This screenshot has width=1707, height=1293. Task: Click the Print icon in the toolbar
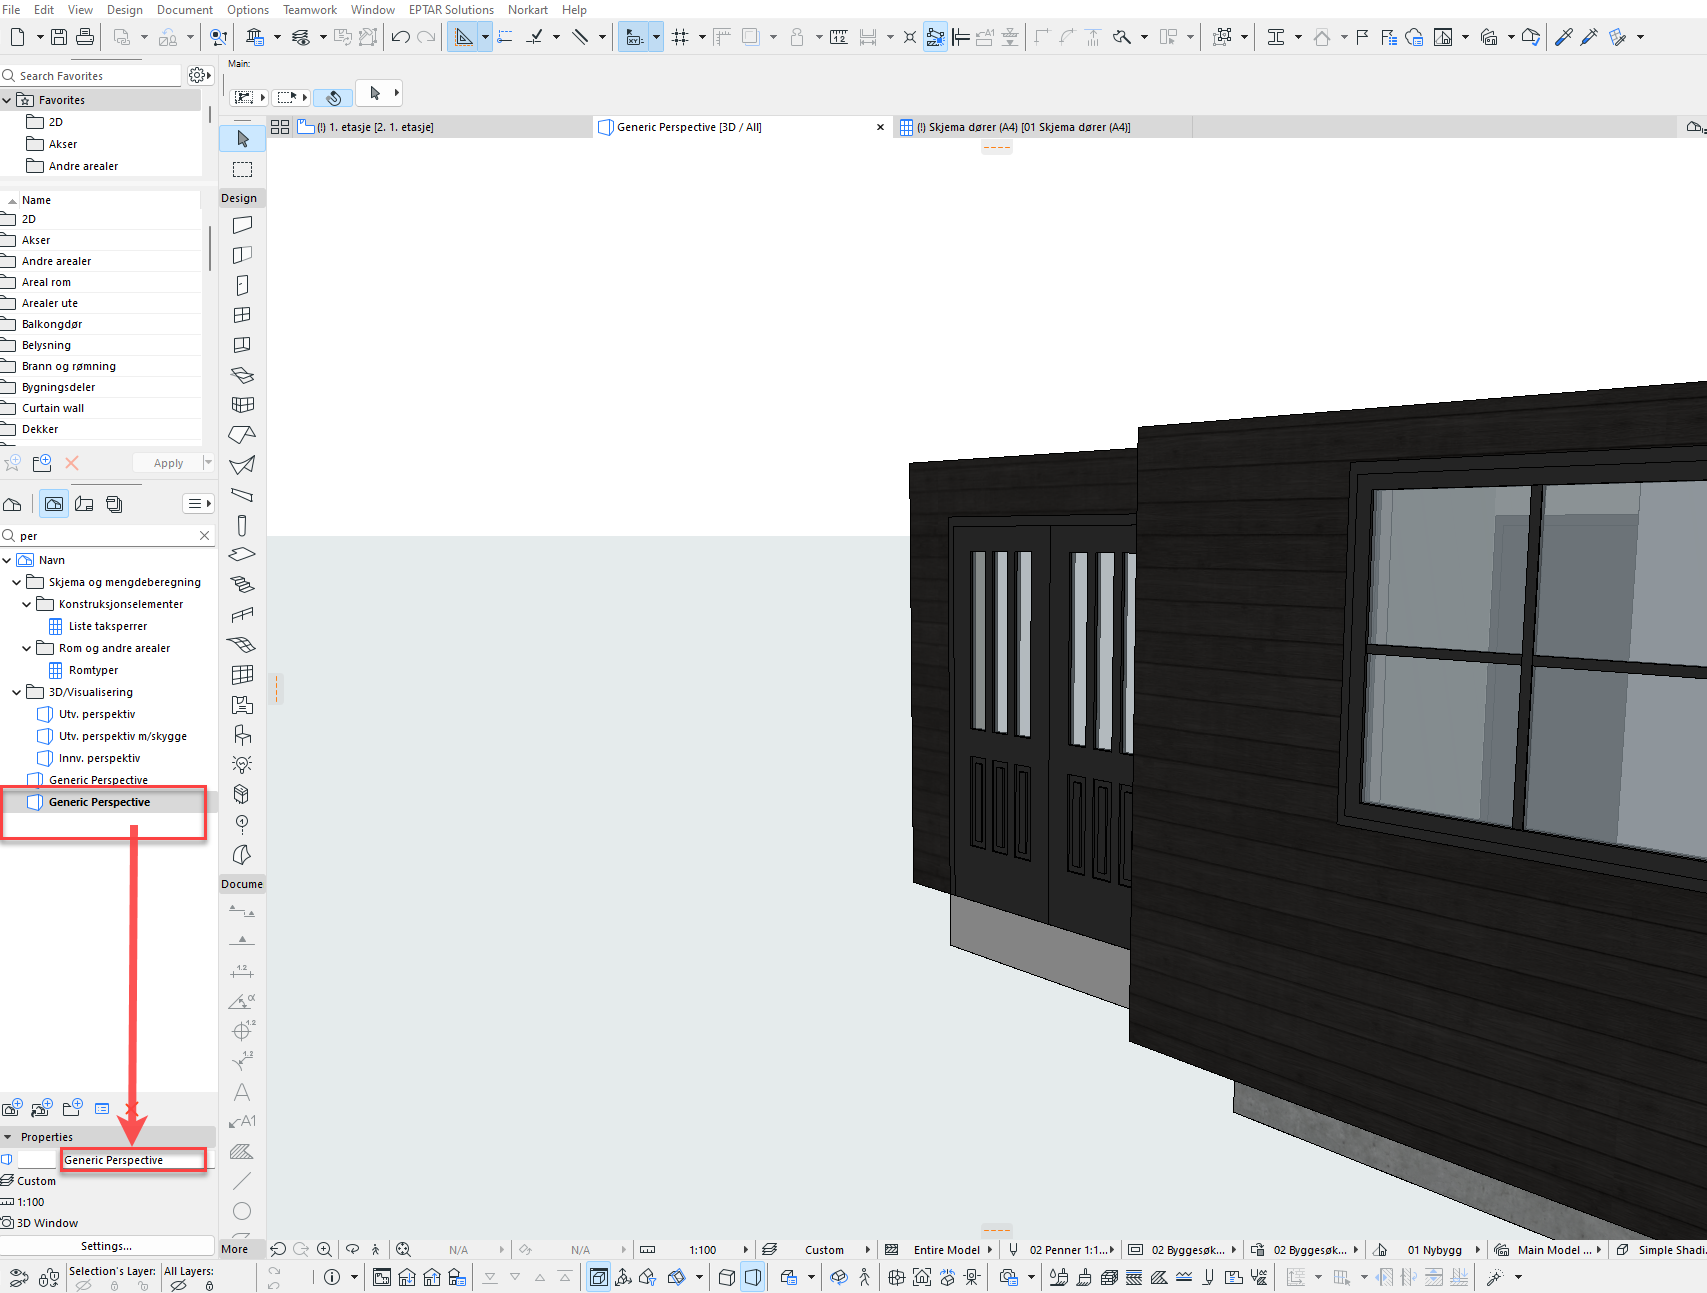[x=85, y=37]
